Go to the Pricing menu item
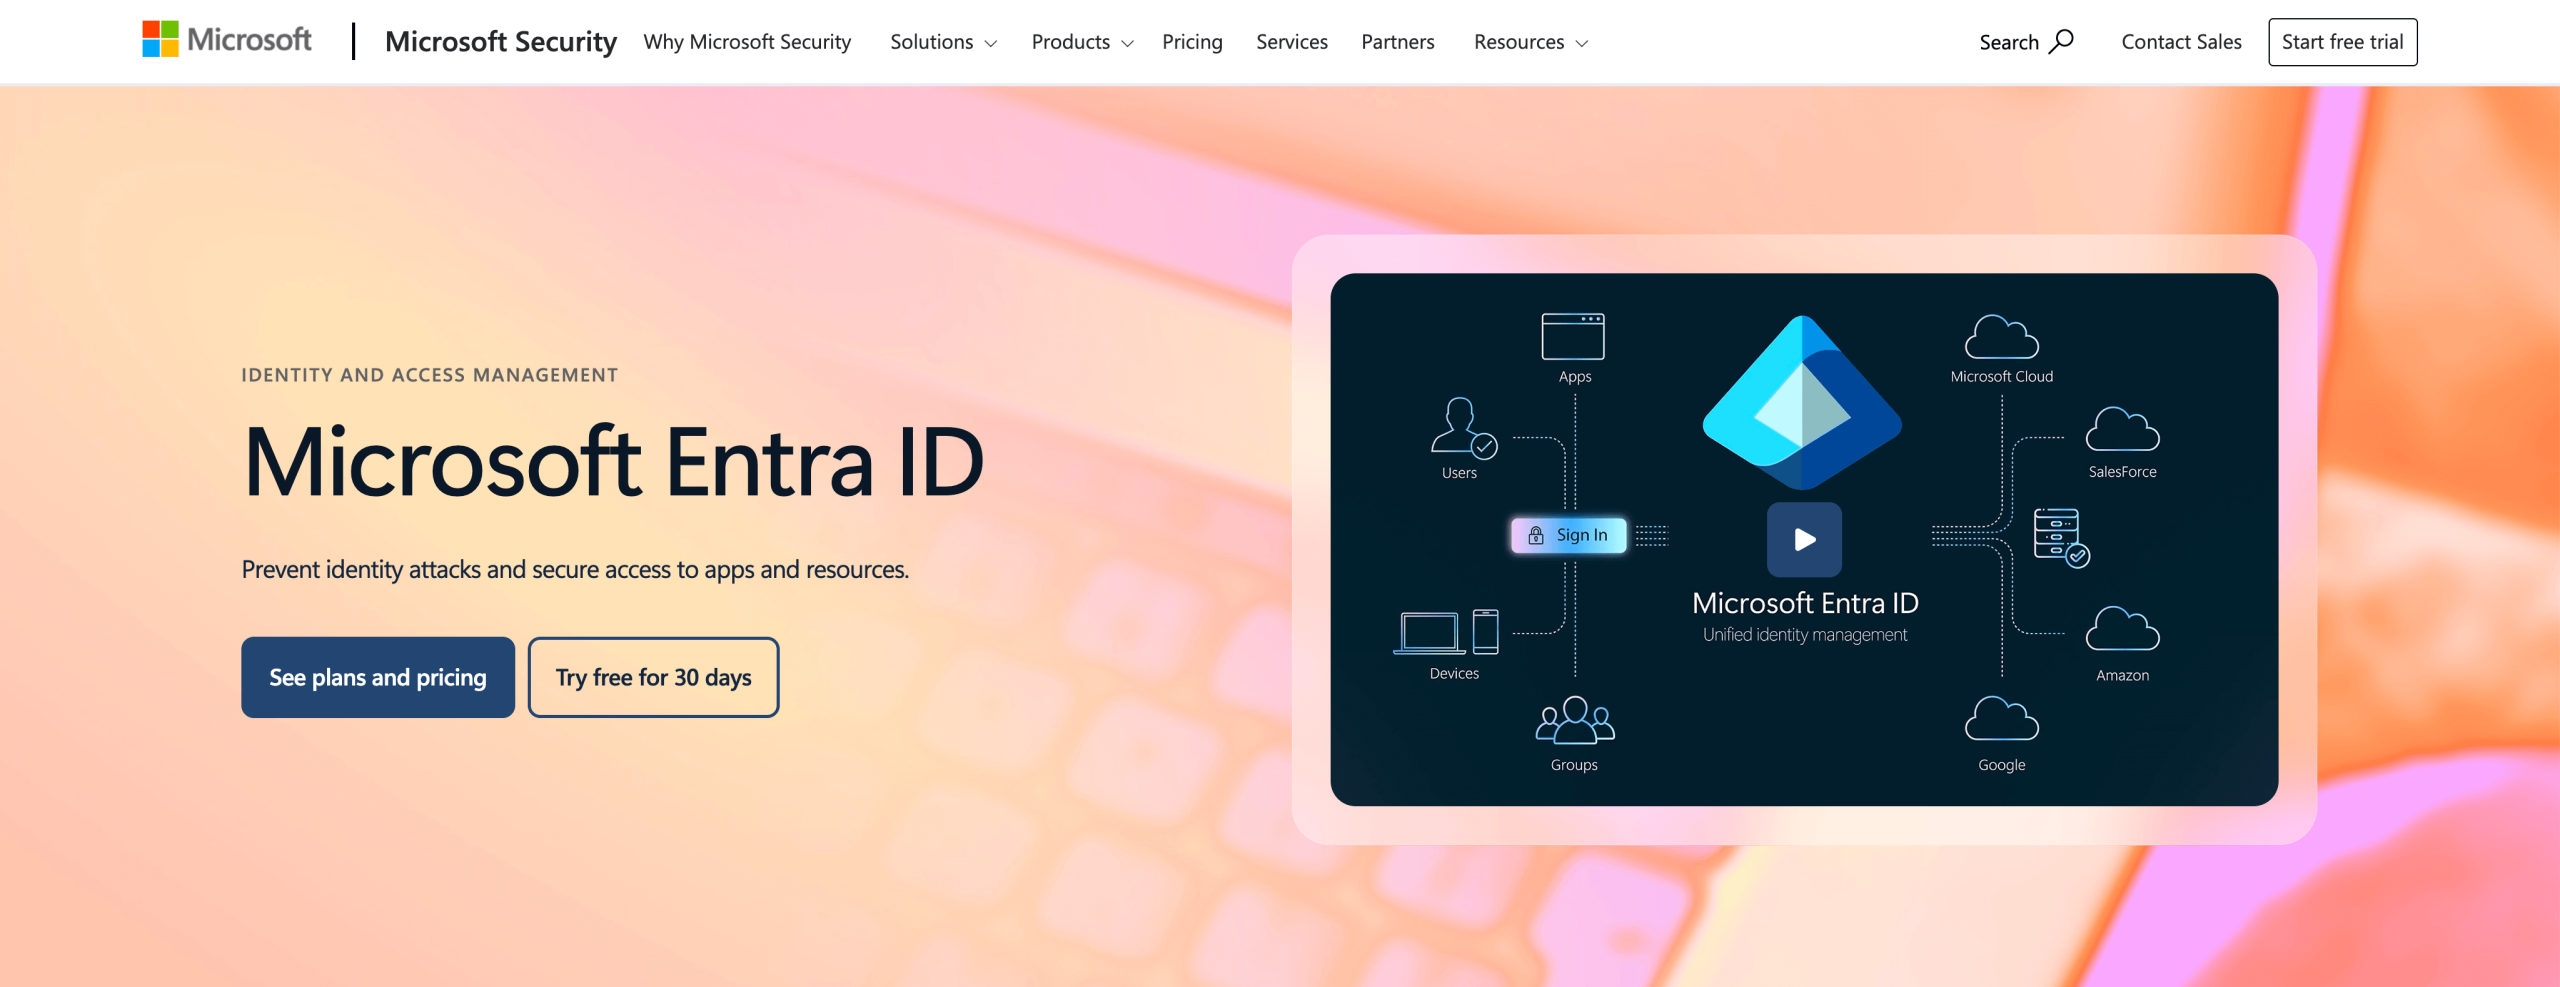This screenshot has width=2560, height=987. tap(1191, 42)
